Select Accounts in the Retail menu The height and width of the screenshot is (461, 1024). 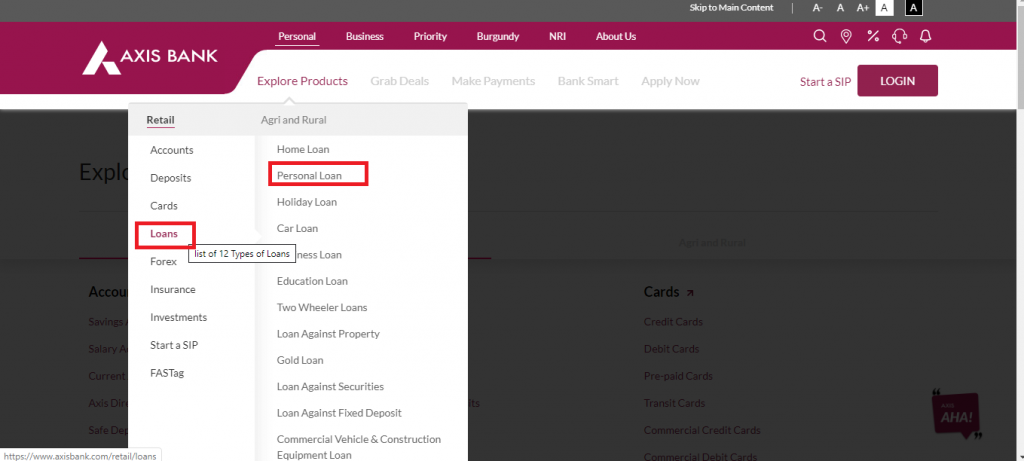coord(172,150)
